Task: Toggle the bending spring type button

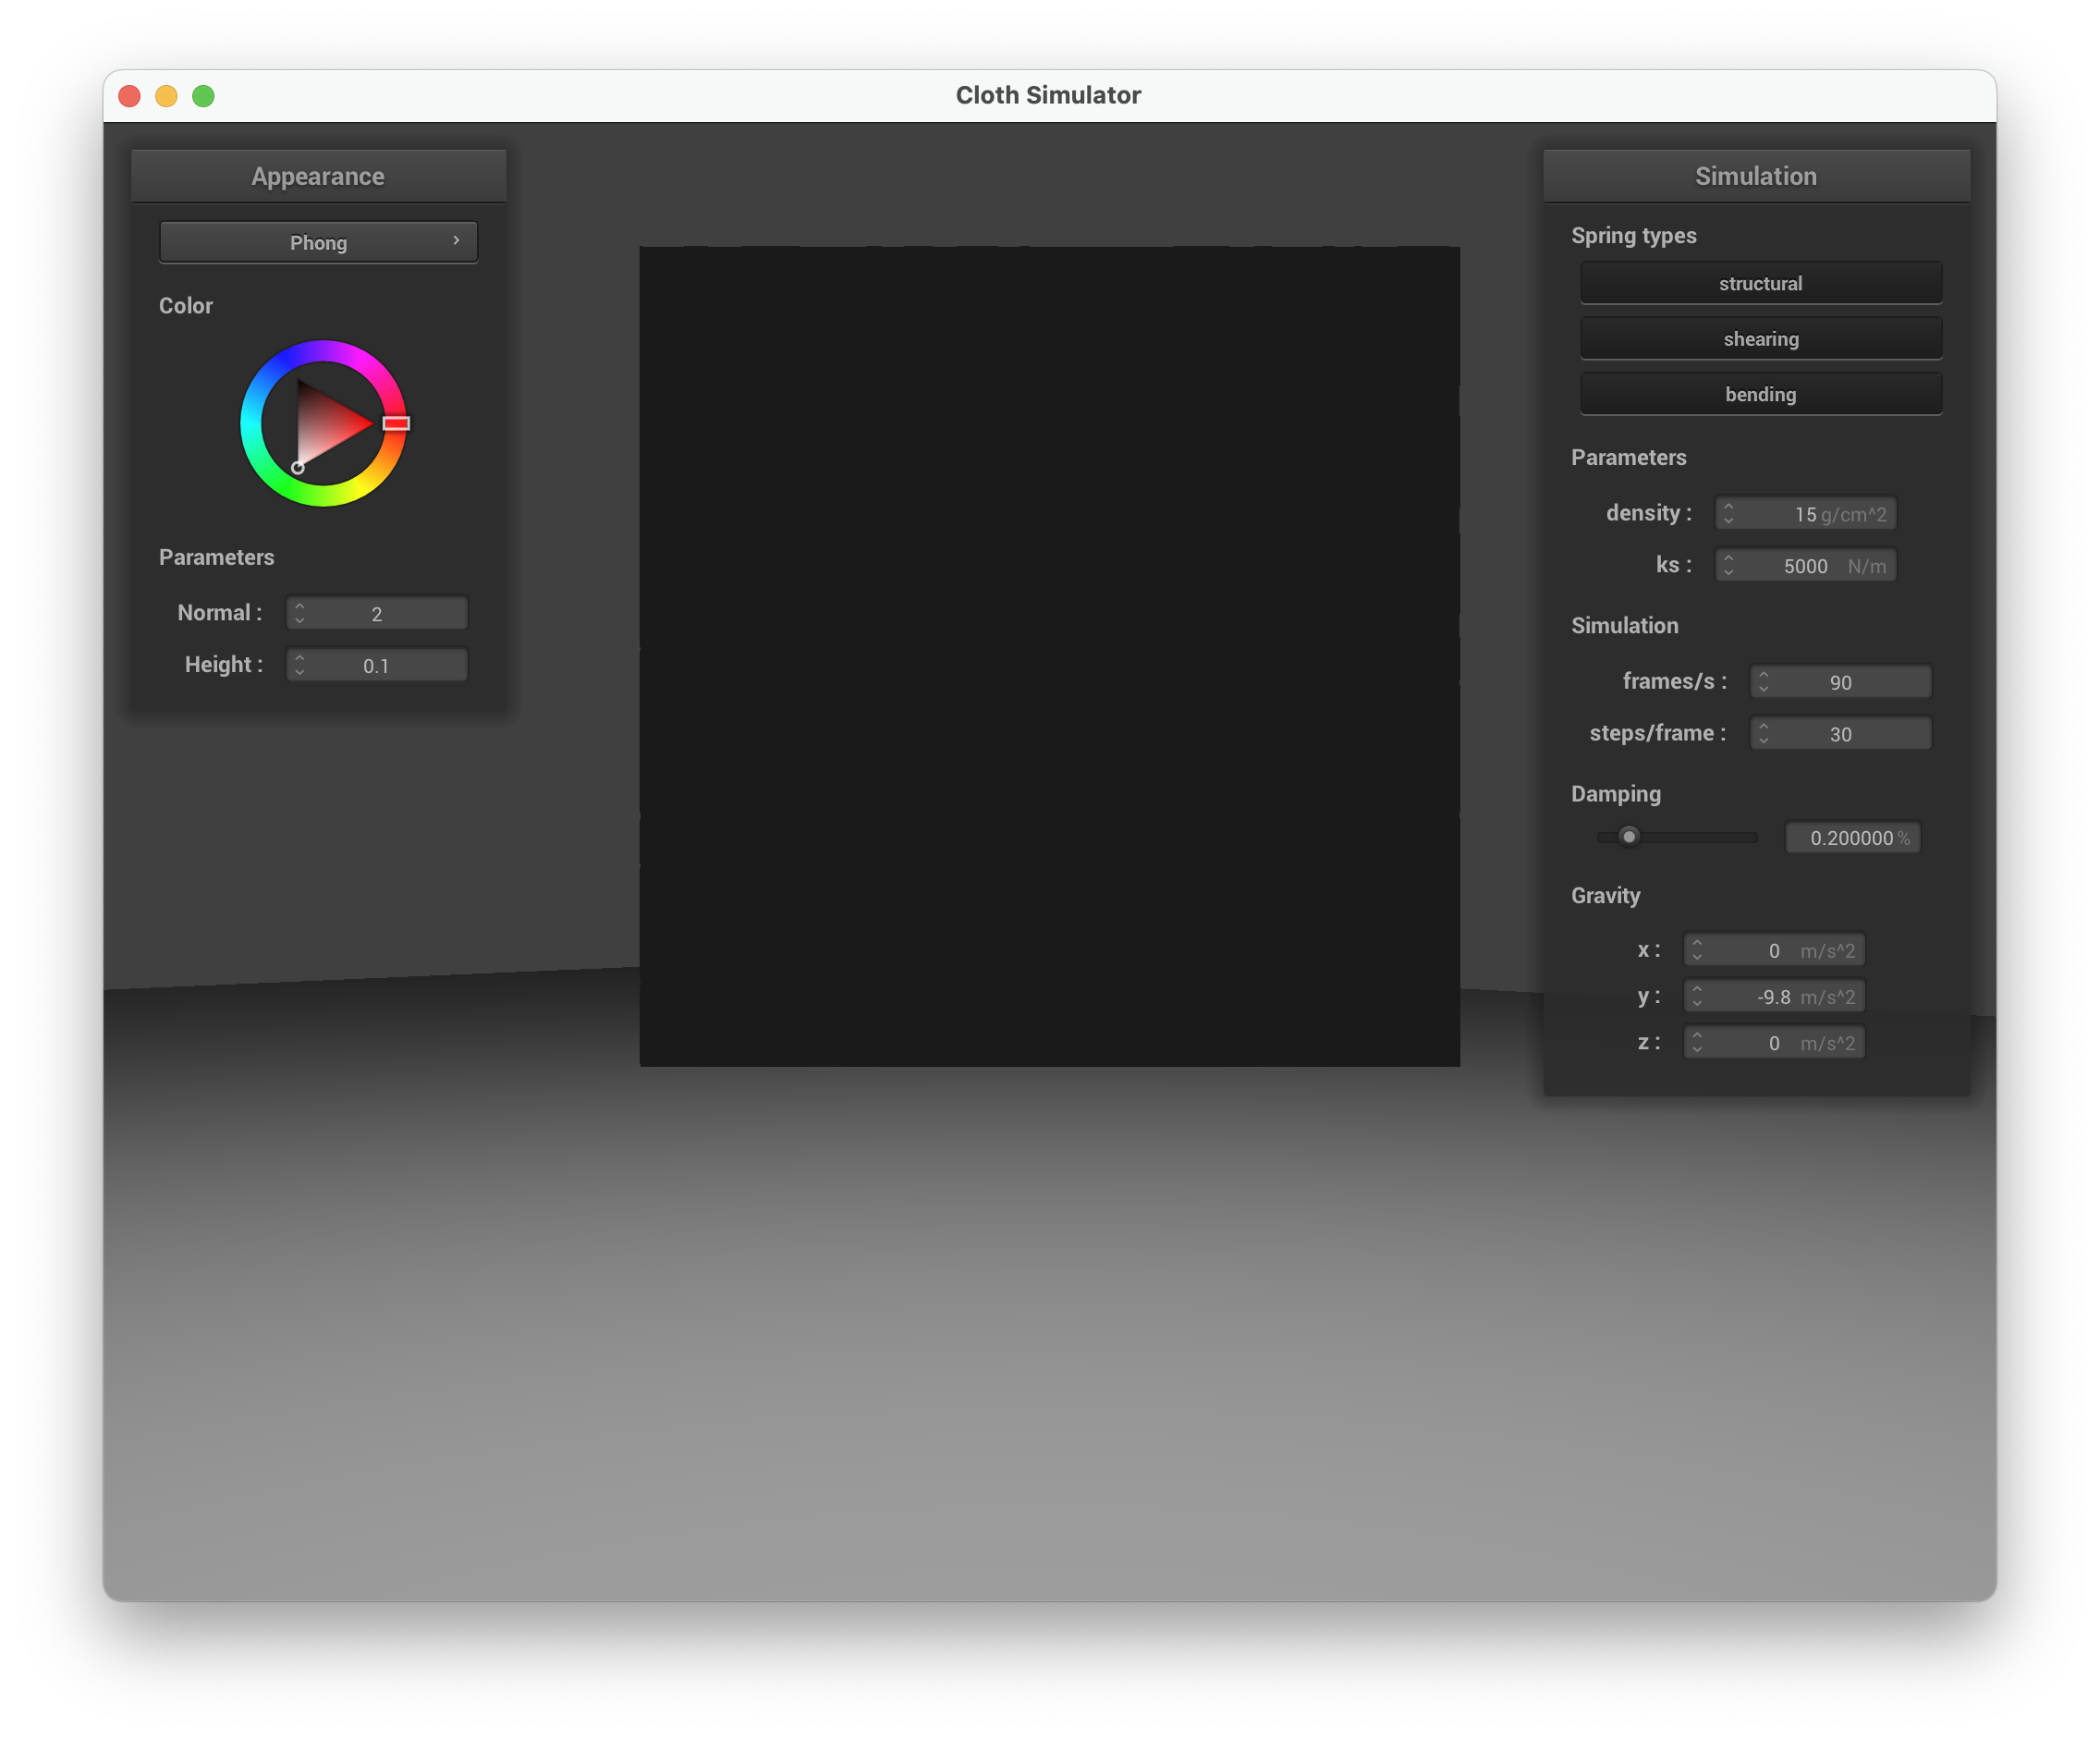Action: tap(1760, 394)
